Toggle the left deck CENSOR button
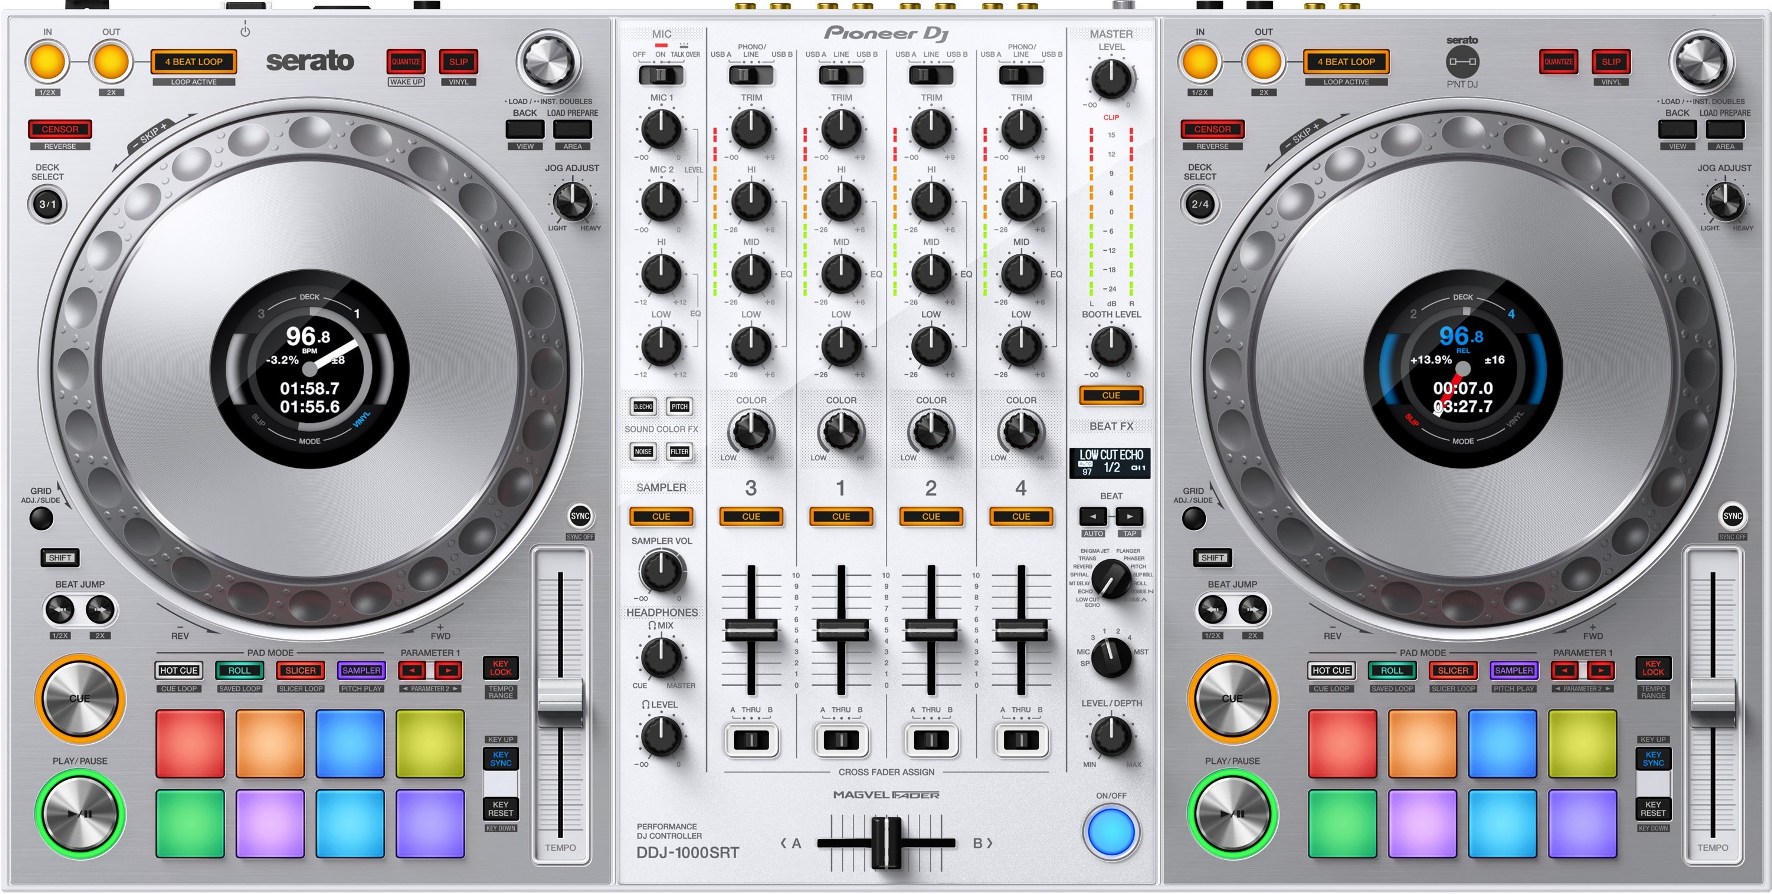Image resolution: width=1772 pixels, height=894 pixels. click(x=60, y=129)
